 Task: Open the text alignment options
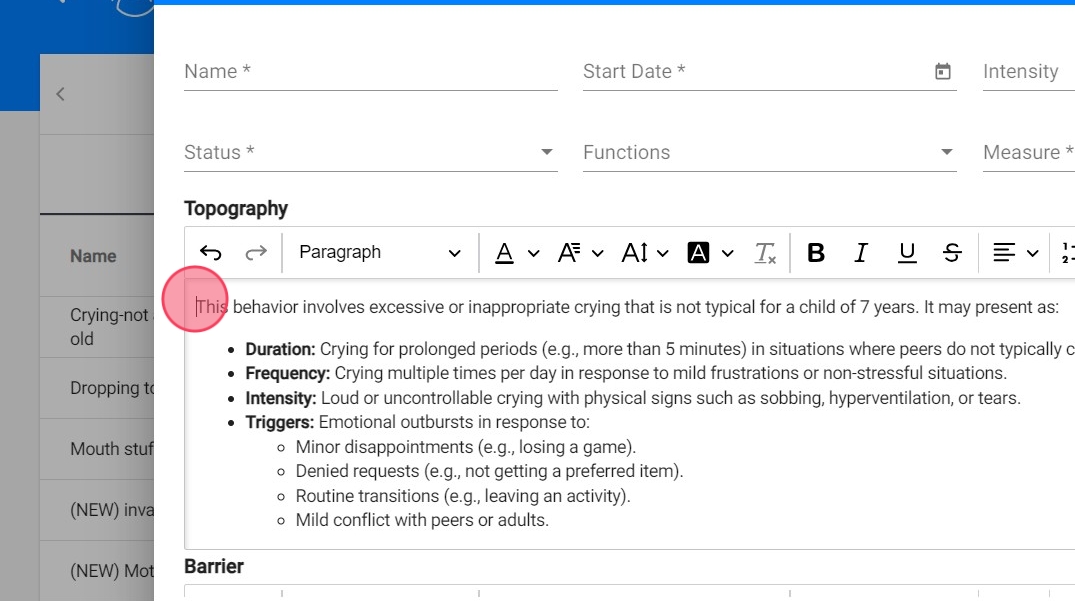(x=1015, y=253)
